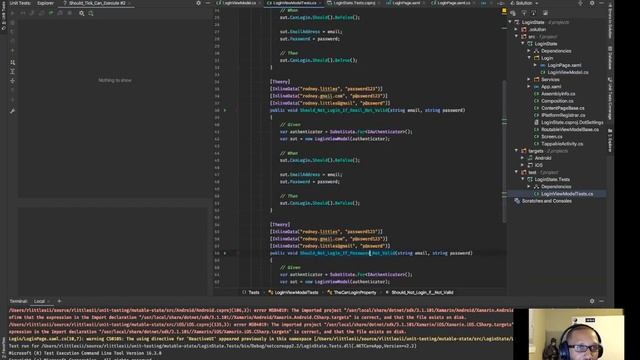
Task: Open LoginState.Tests.csproj editor tab
Action: 352,3
